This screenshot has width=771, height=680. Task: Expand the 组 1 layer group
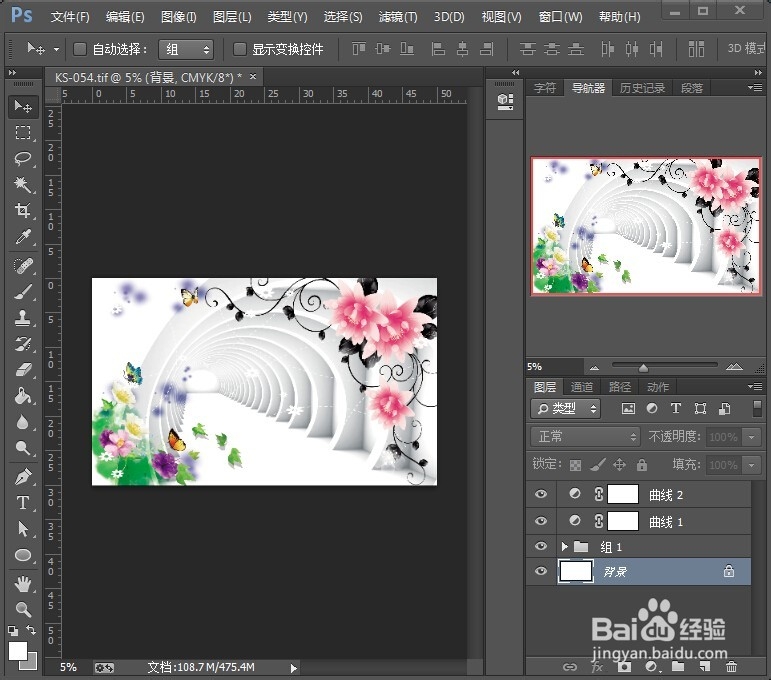[564, 546]
